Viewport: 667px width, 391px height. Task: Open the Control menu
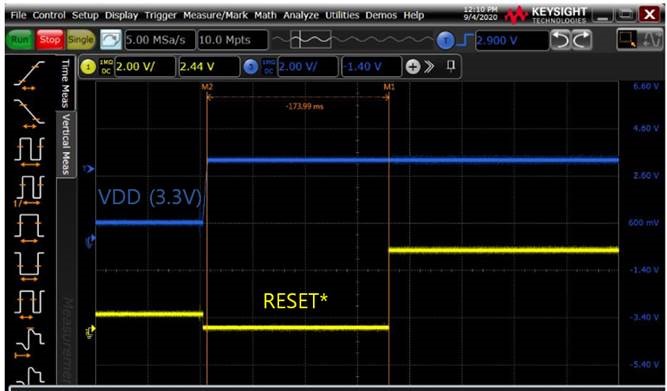(x=49, y=15)
